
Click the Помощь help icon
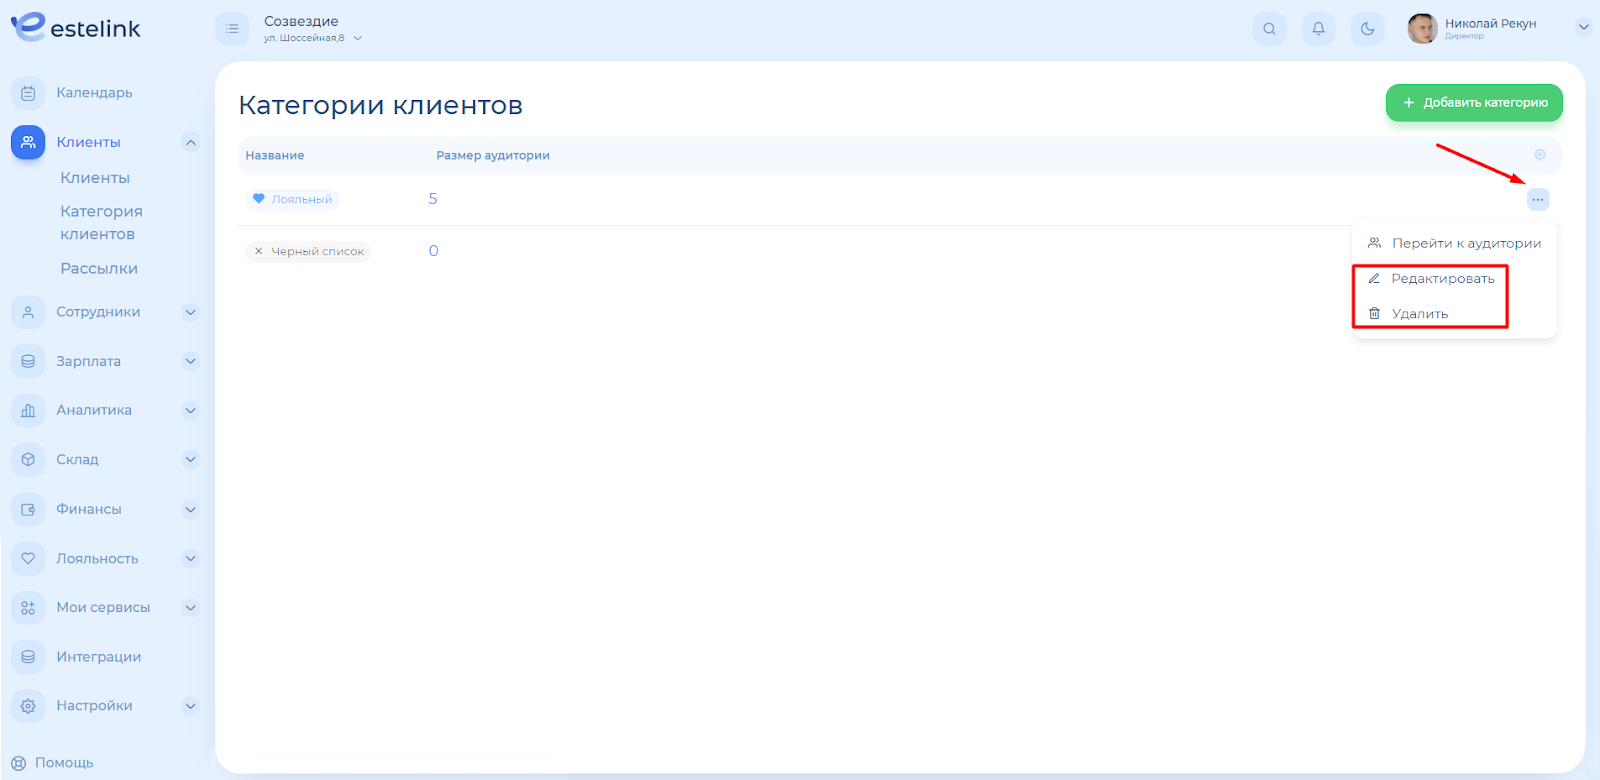18,763
